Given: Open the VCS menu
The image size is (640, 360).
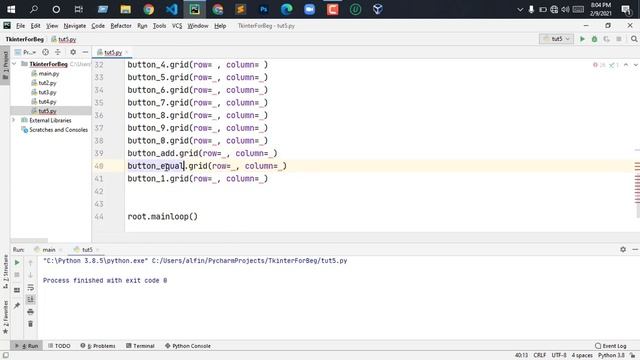Looking at the screenshot, I should pos(177,26).
